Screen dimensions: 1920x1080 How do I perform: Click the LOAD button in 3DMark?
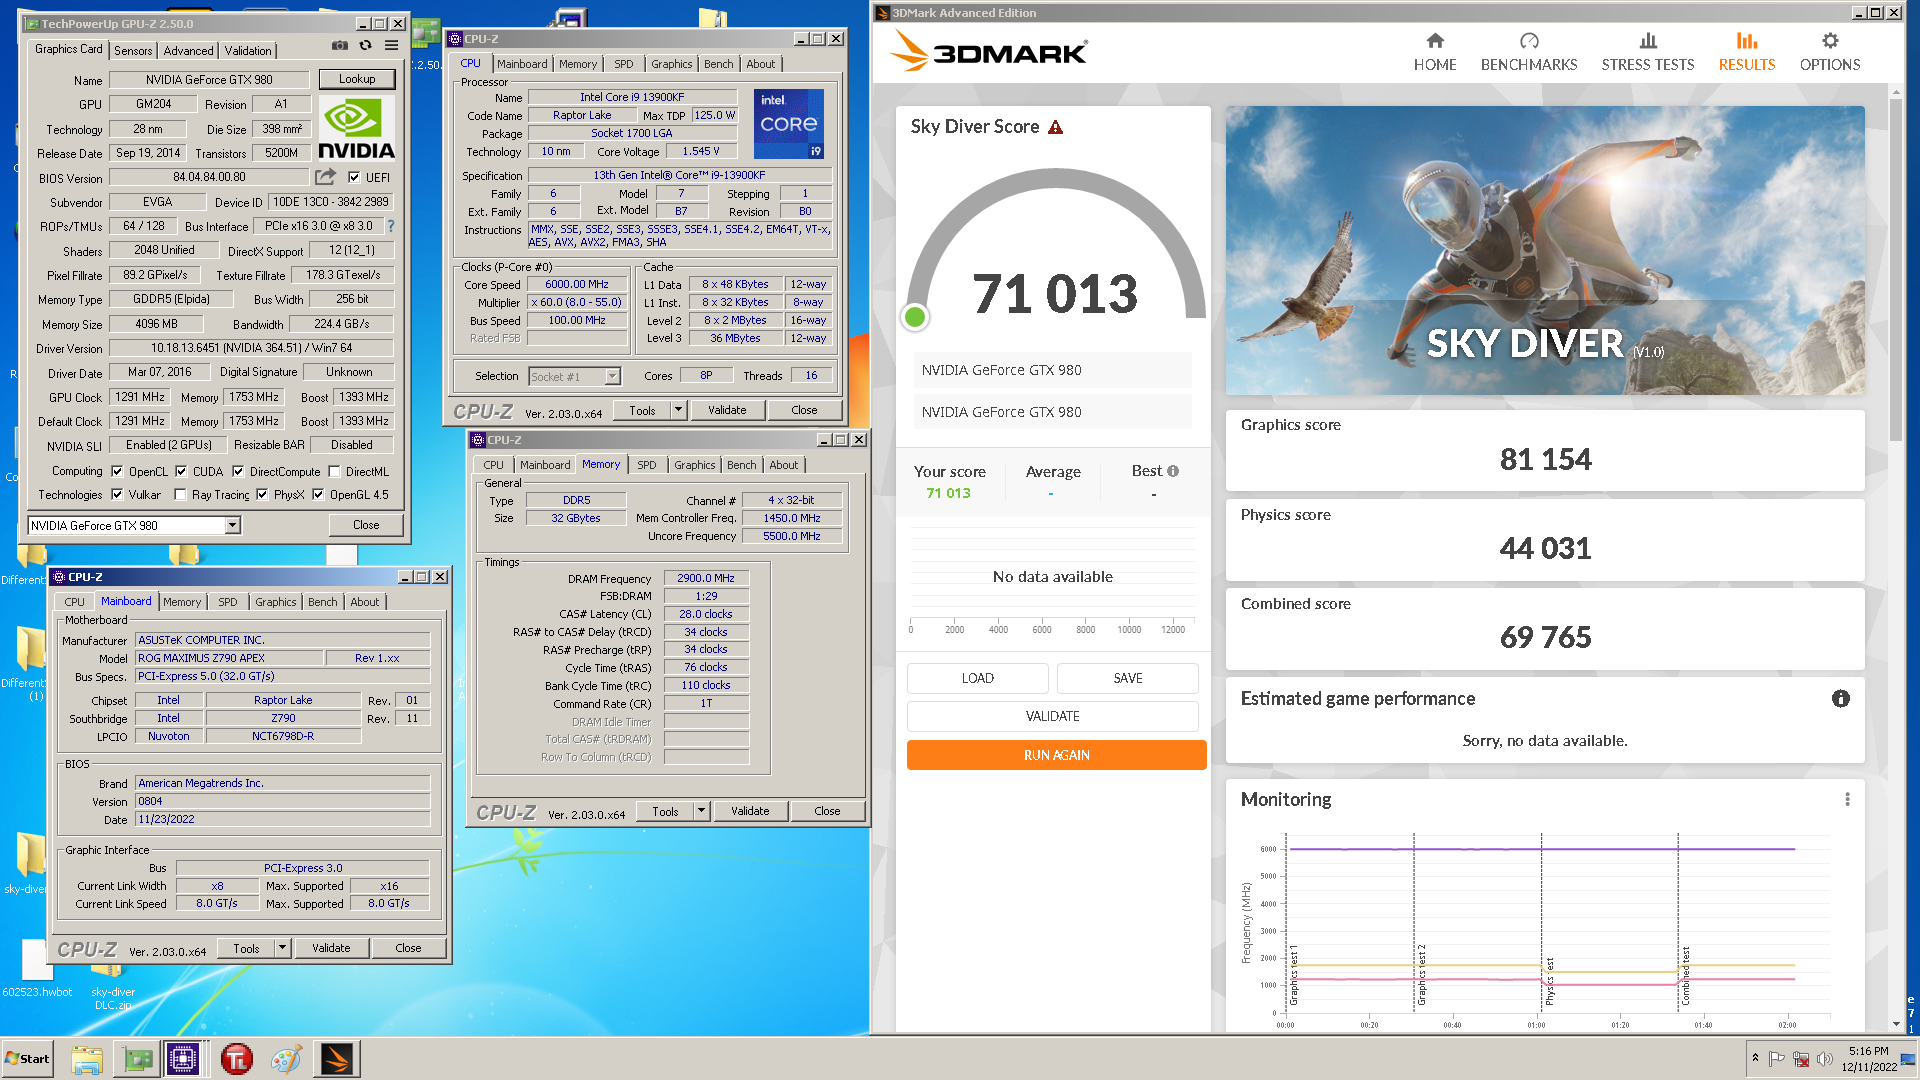tap(977, 678)
